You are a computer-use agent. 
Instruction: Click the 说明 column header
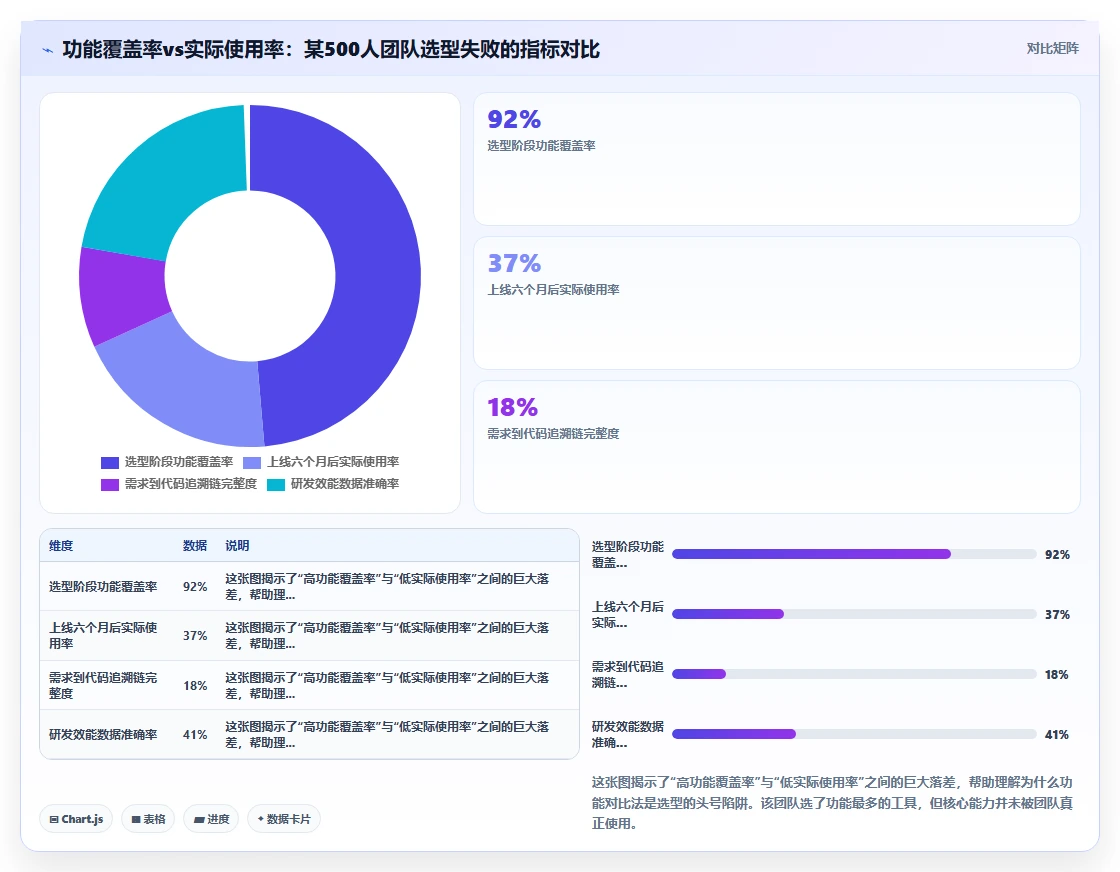tap(237, 546)
